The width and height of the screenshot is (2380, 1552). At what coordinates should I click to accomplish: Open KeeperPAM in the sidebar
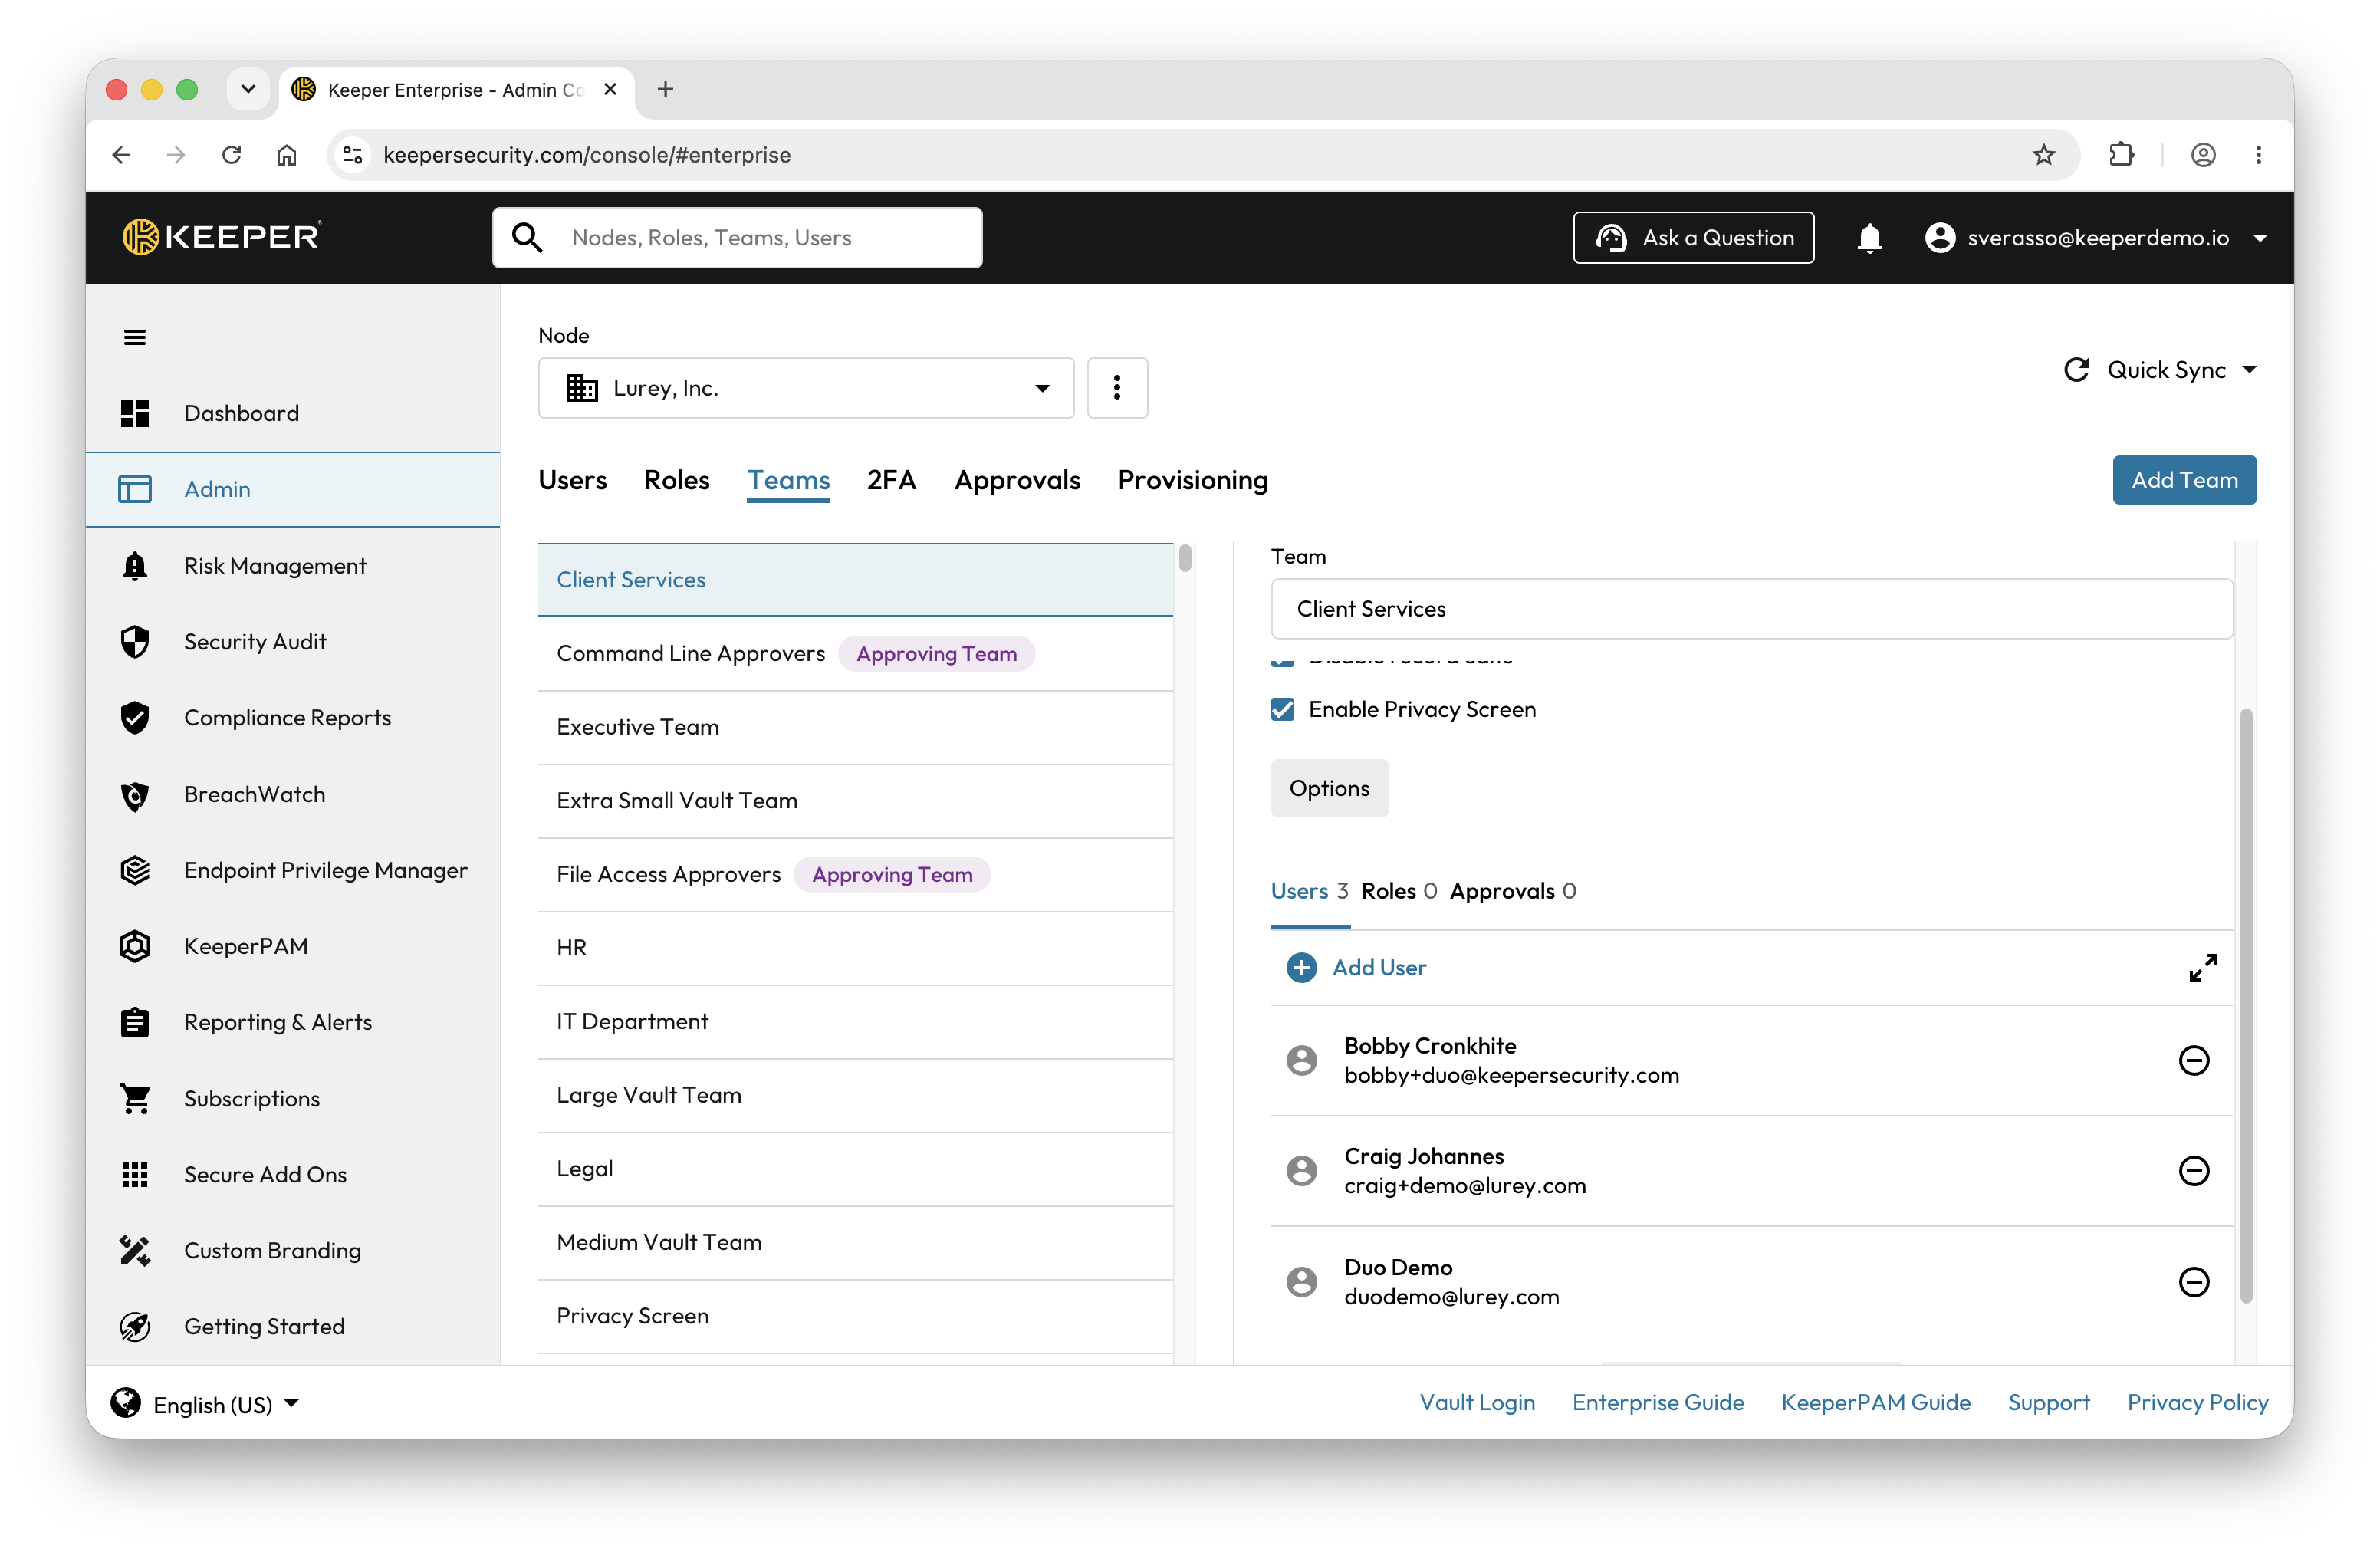[245, 946]
